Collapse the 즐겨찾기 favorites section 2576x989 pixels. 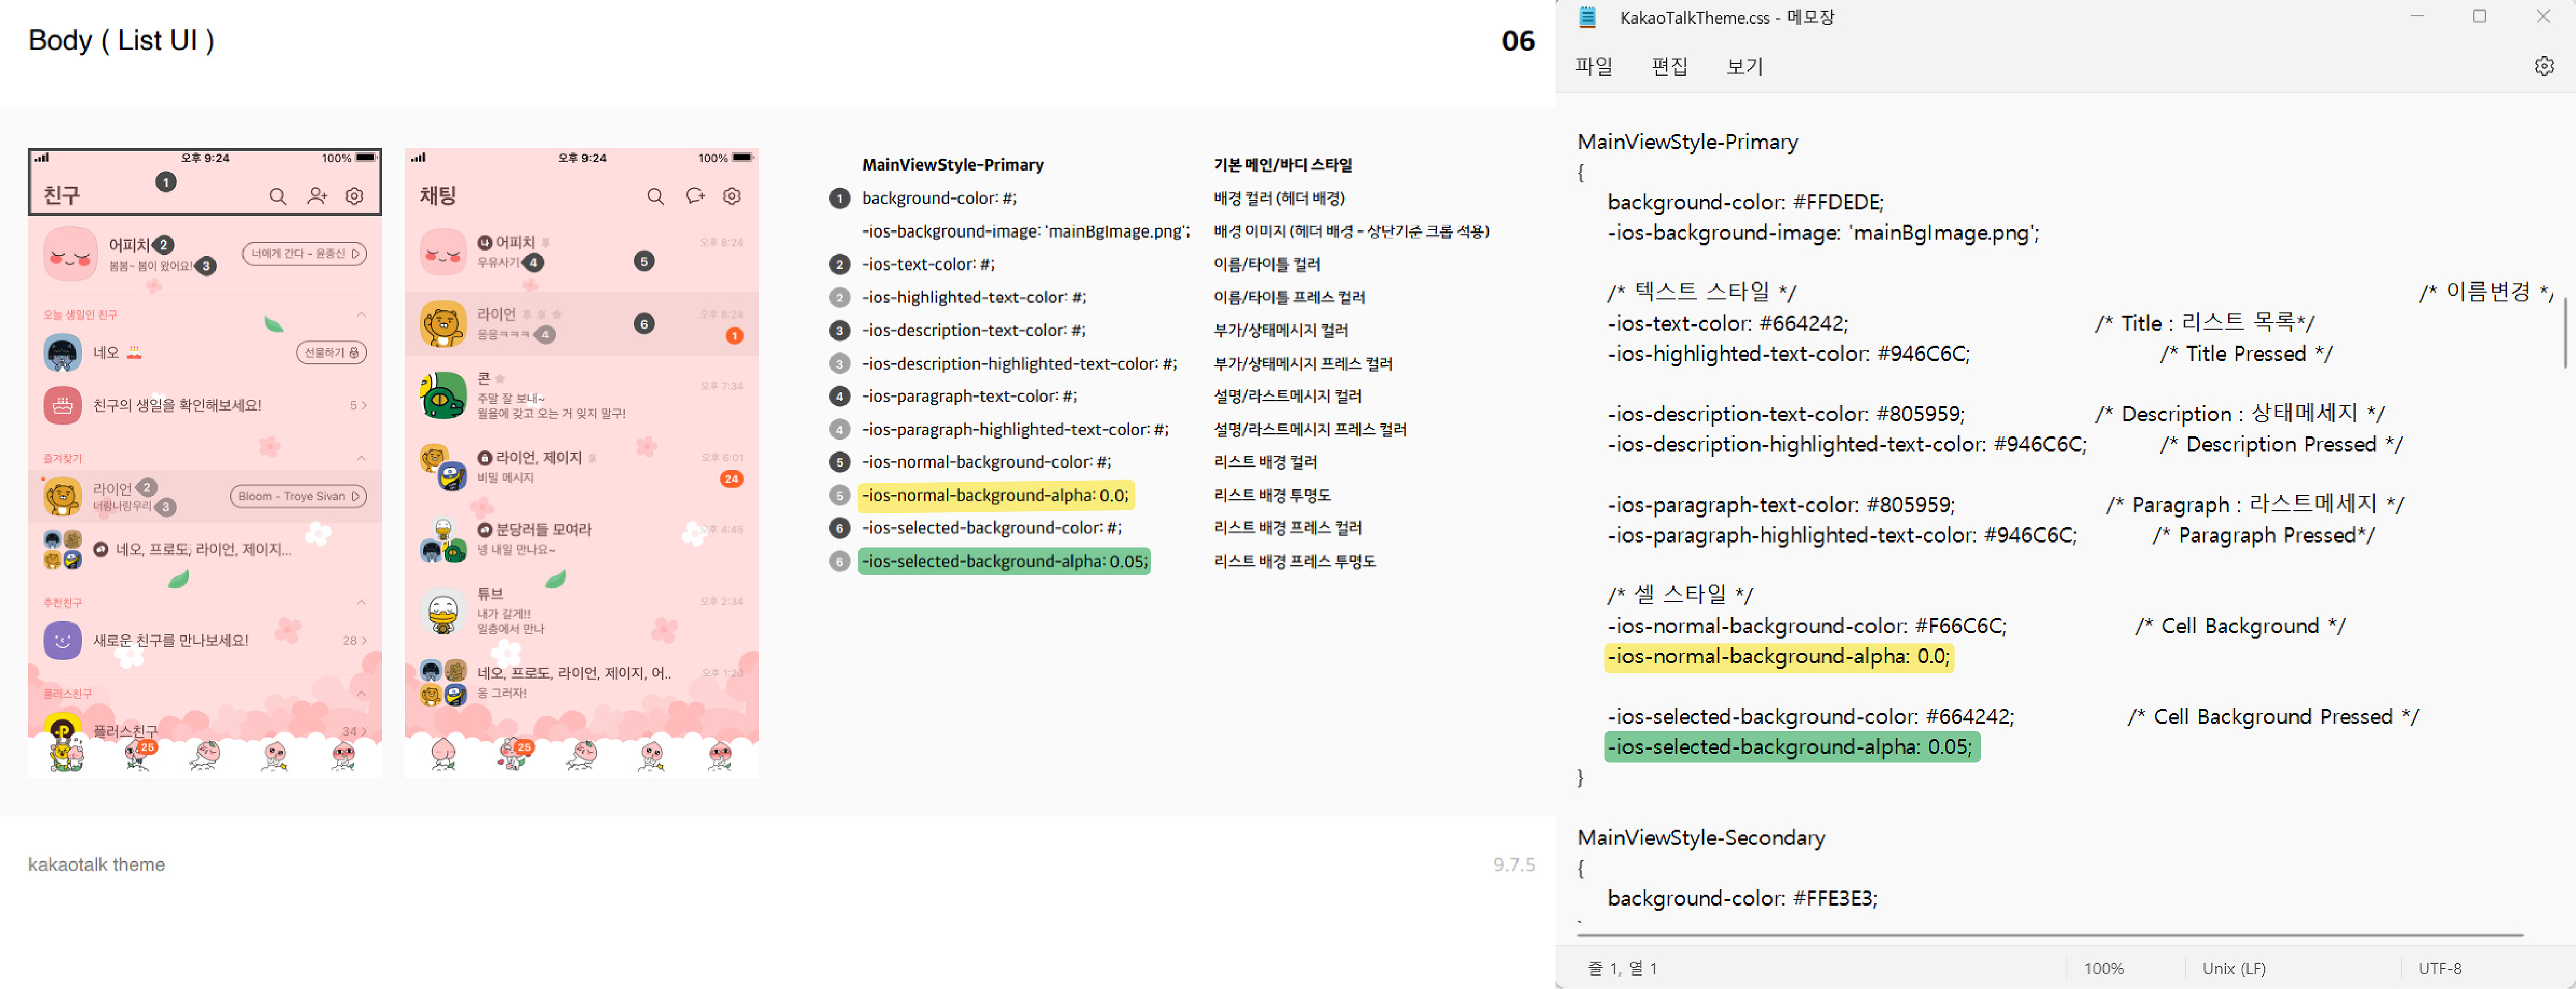(x=361, y=458)
